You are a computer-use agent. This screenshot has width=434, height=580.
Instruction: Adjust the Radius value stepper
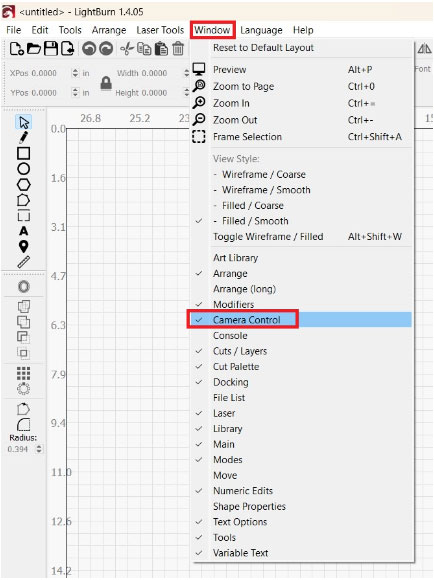(x=39, y=449)
